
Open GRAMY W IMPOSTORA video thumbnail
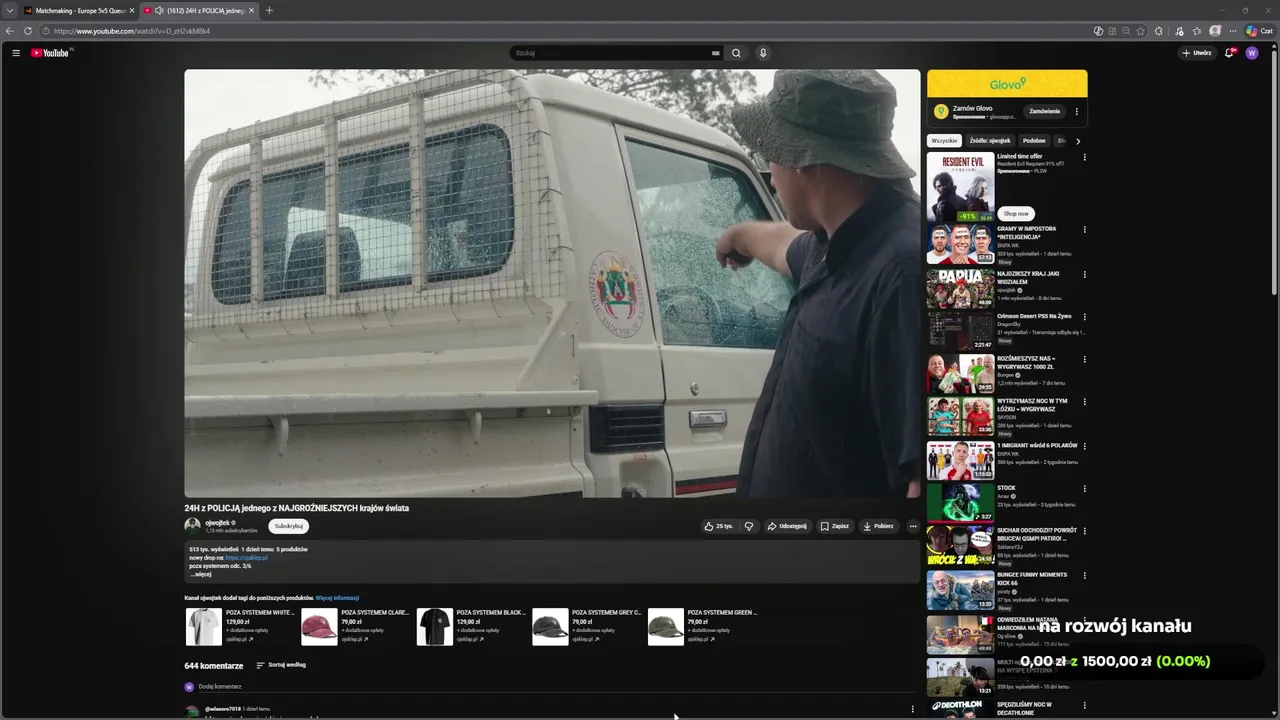[960, 244]
